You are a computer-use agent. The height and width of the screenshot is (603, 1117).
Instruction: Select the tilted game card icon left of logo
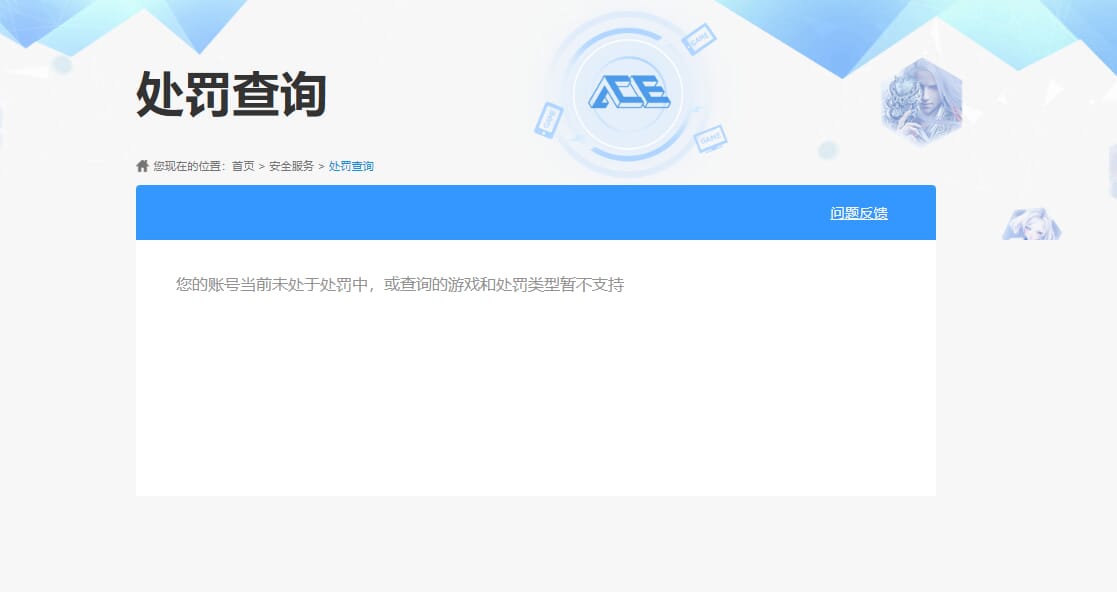click(x=550, y=121)
